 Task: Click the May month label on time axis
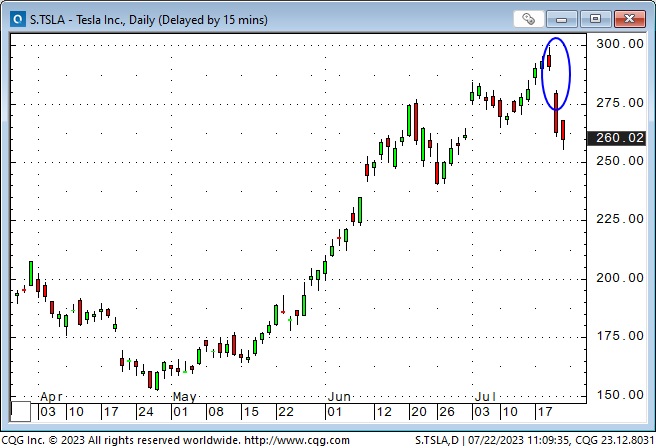coord(184,396)
